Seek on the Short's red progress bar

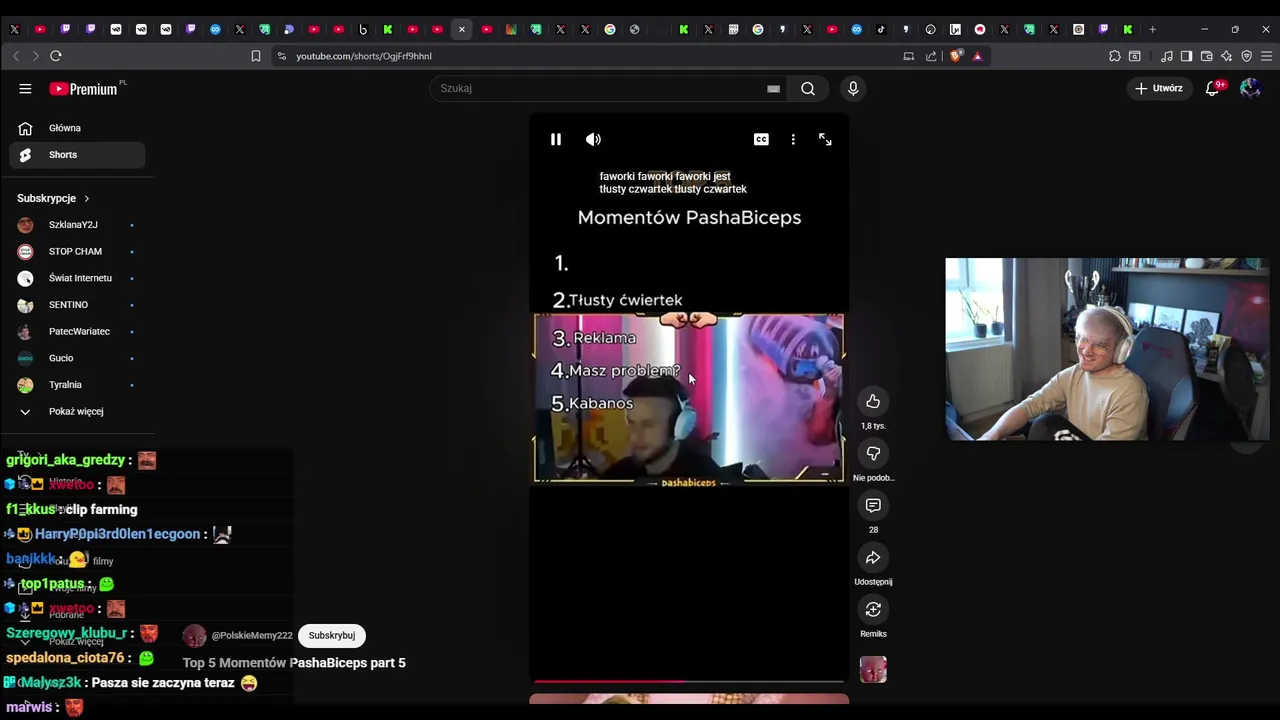(x=689, y=682)
